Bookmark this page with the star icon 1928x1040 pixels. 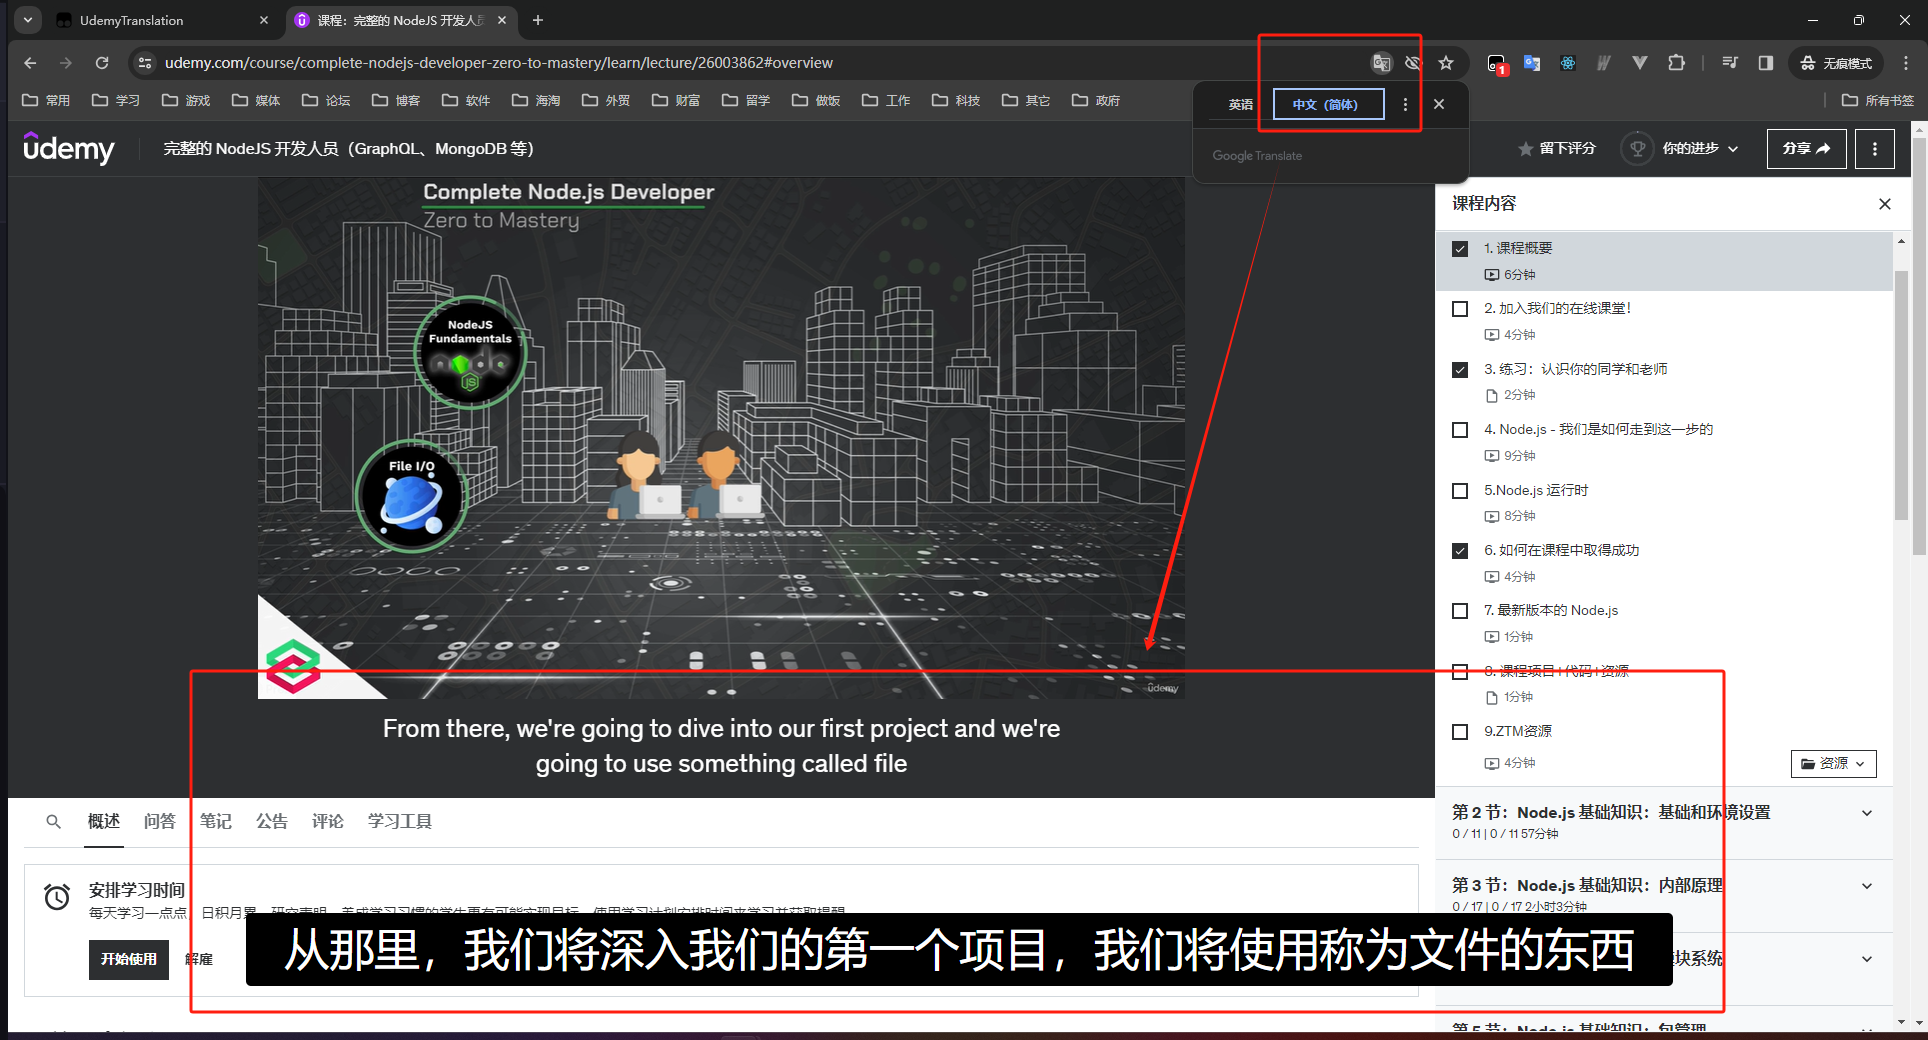pos(1446,63)
